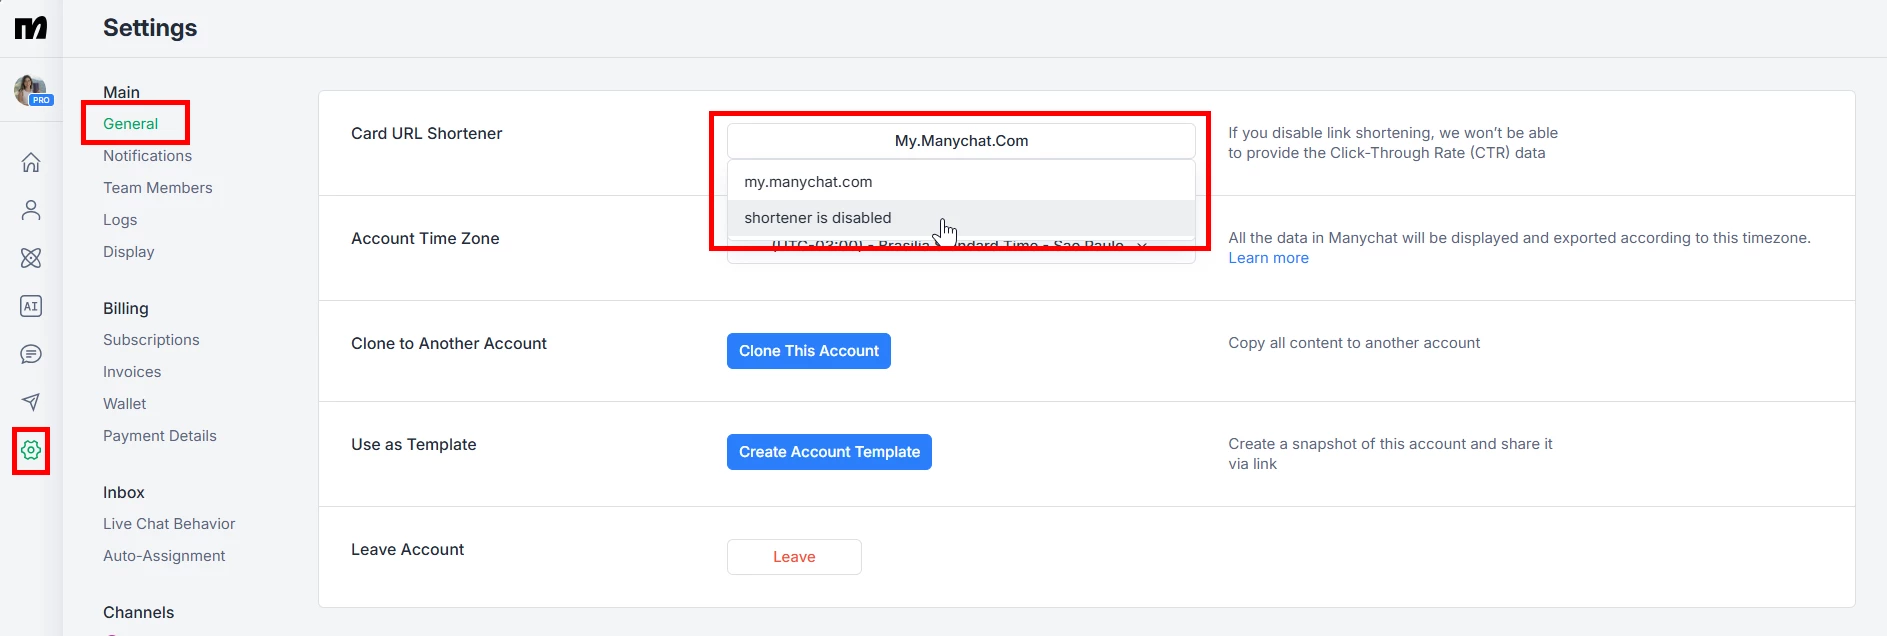
Task: Open Live Chat bubble icon
Action: (x=31, y=354)
